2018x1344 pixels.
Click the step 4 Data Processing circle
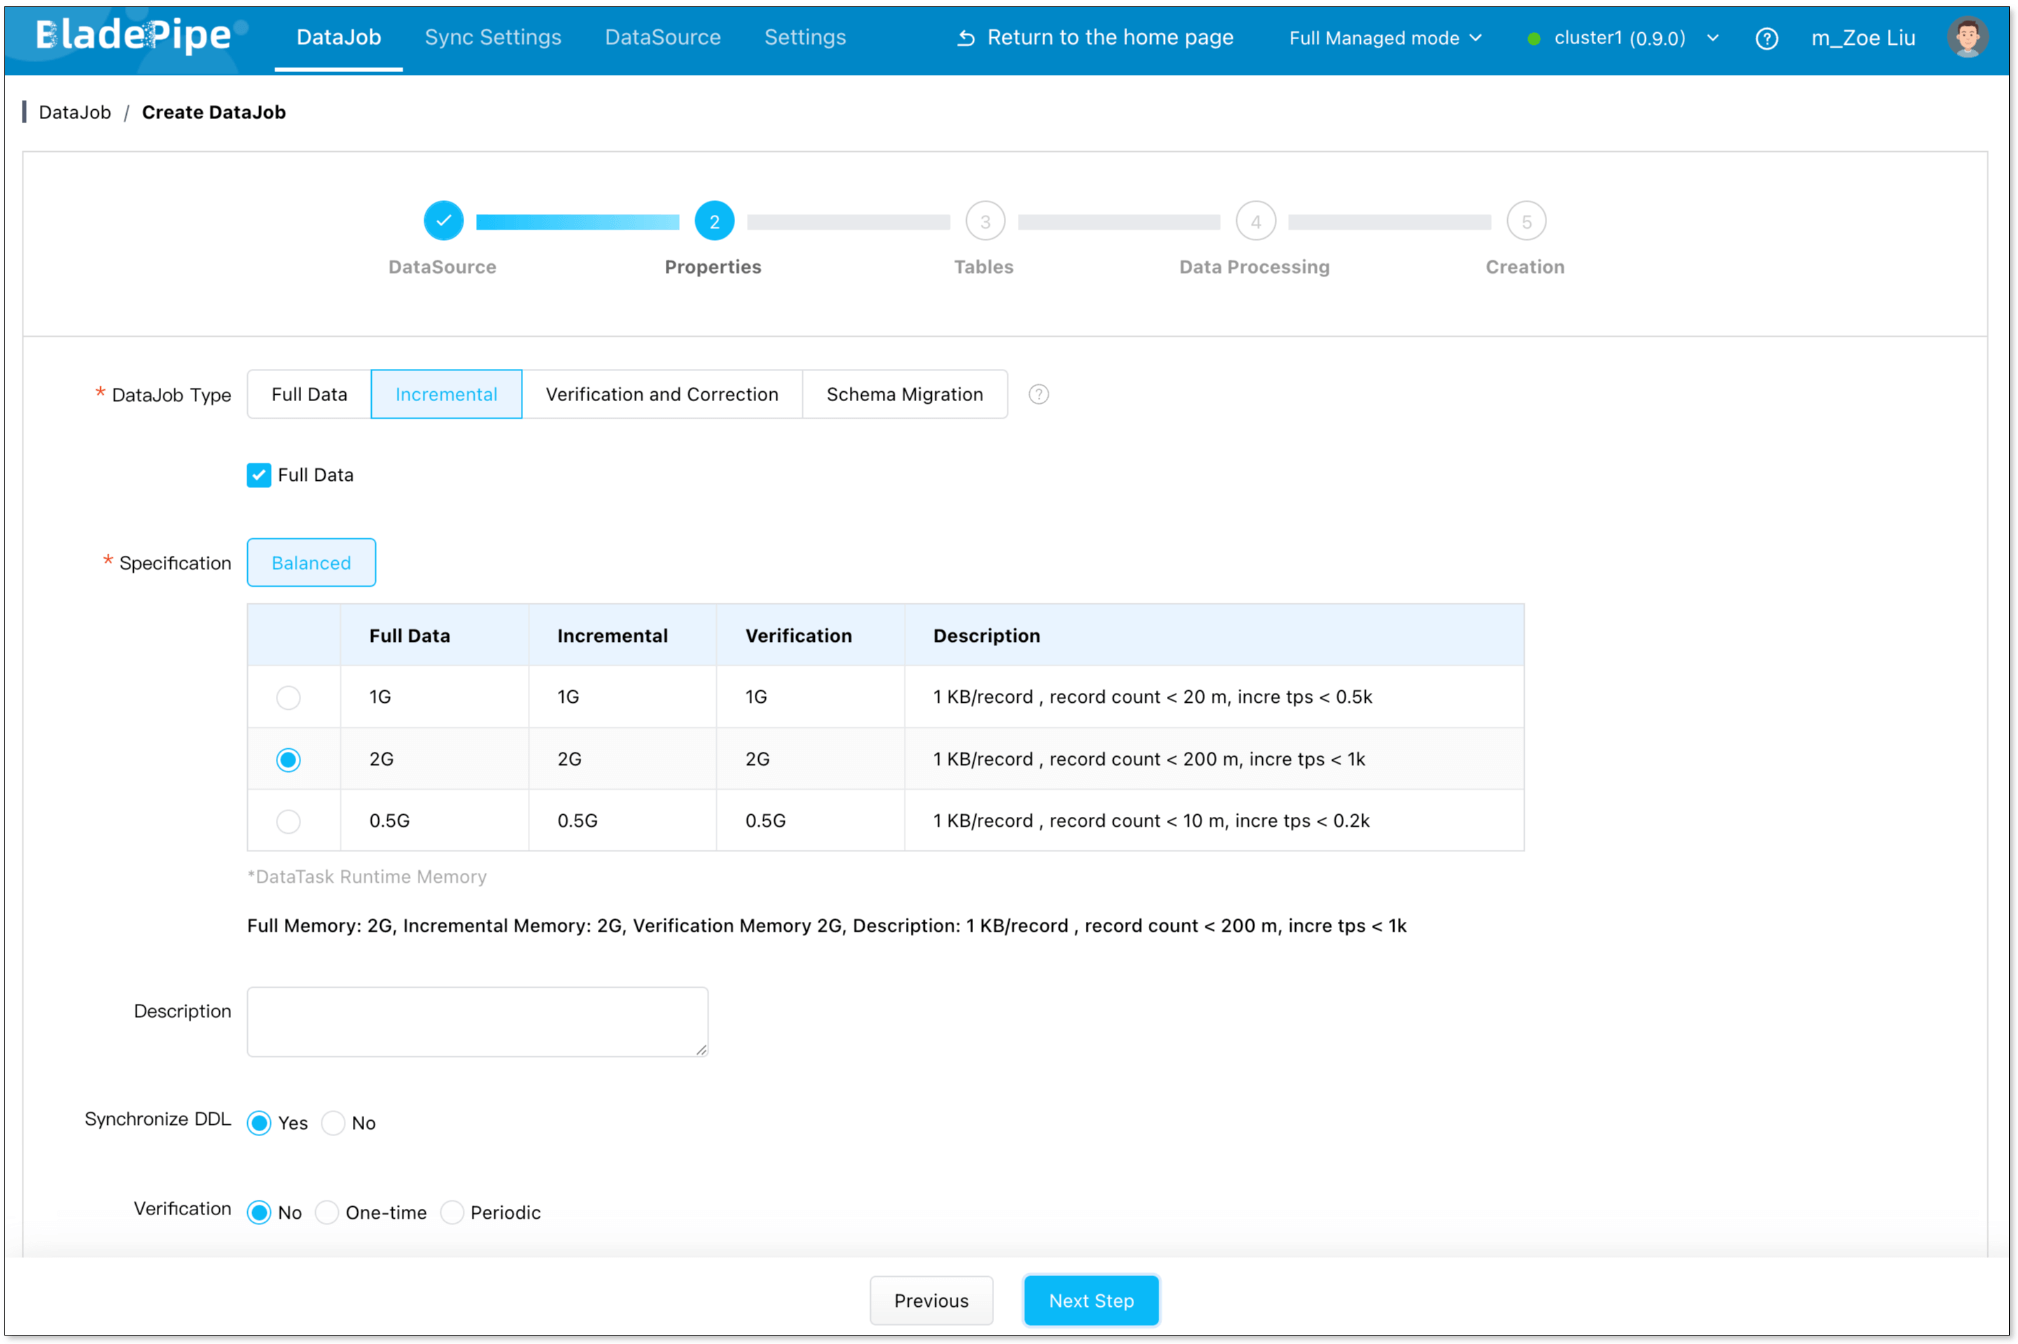(1255, 221)
